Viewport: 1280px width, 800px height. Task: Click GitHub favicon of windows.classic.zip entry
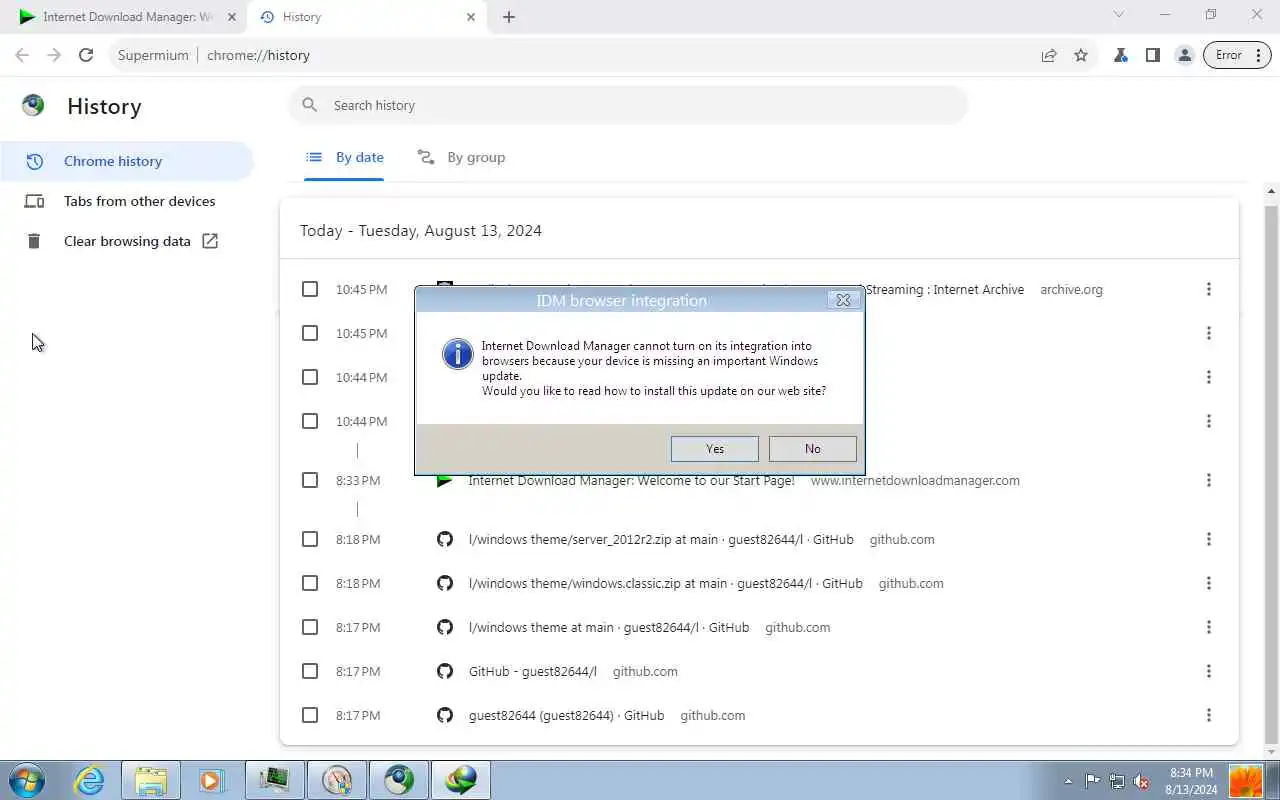pyautogui.click(x=445, y=583)
